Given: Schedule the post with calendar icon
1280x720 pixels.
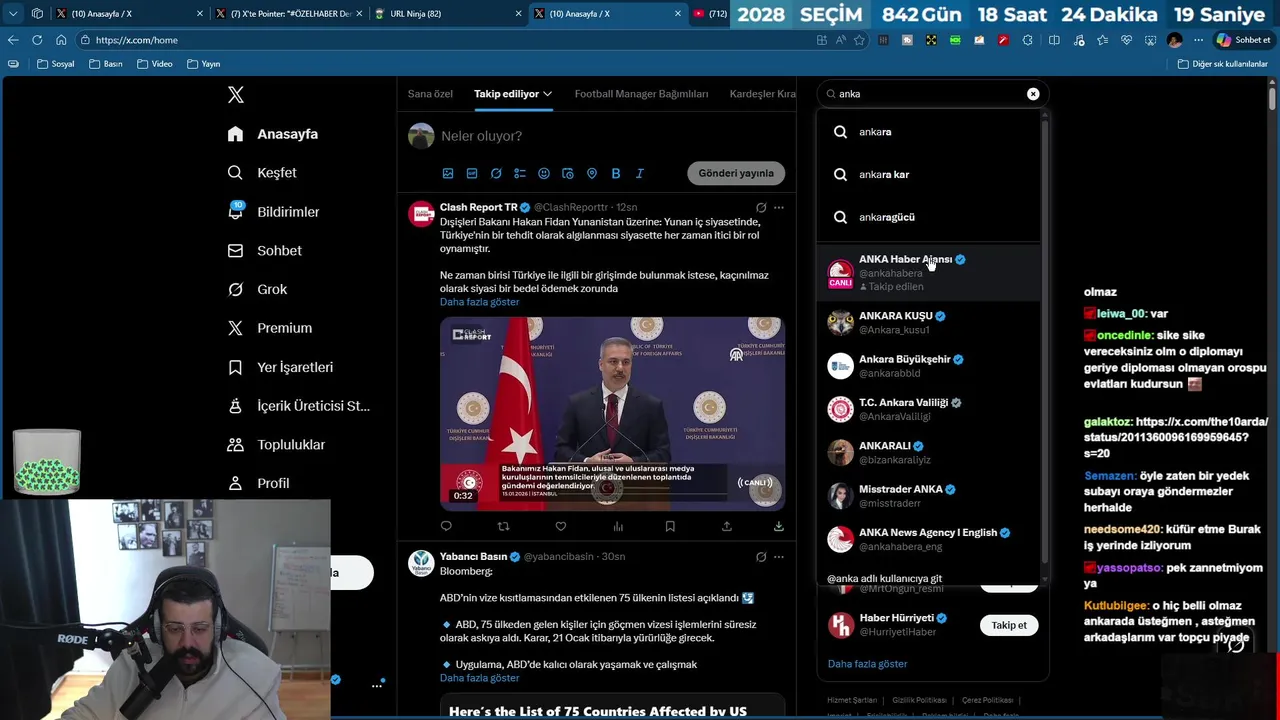Looking at the screenshot, I should click(568, 173).
